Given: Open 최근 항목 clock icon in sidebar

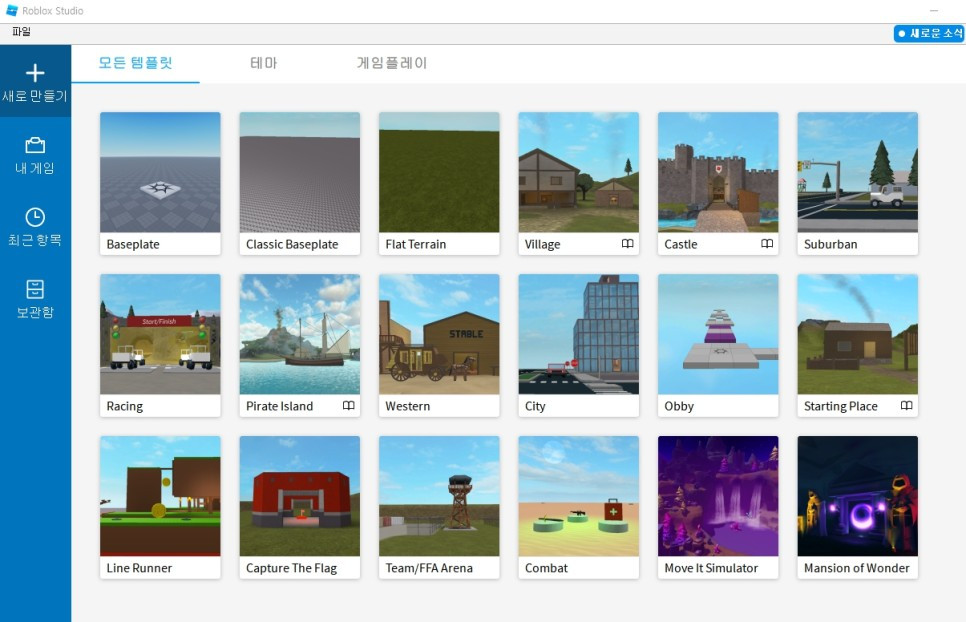Looking at the screenshot, I should (x=35, y=217).
